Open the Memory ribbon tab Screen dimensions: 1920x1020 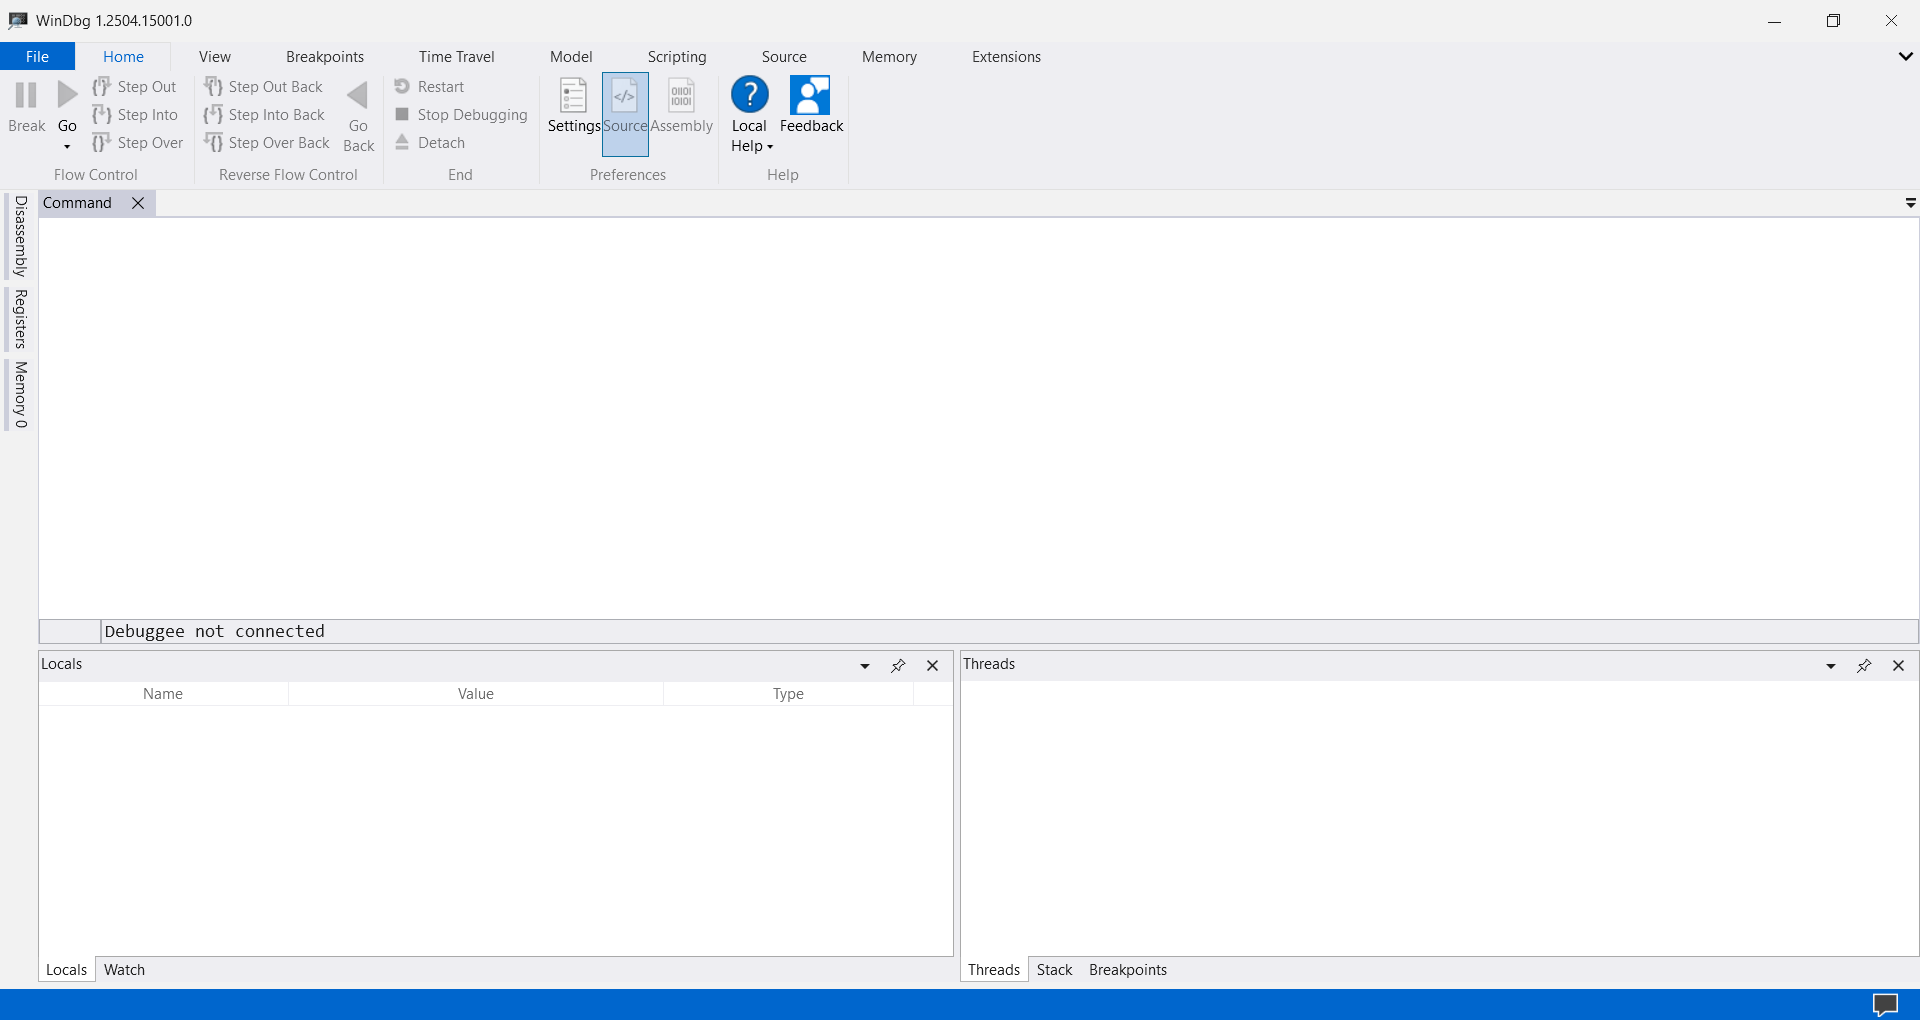(x=889, y=57)
